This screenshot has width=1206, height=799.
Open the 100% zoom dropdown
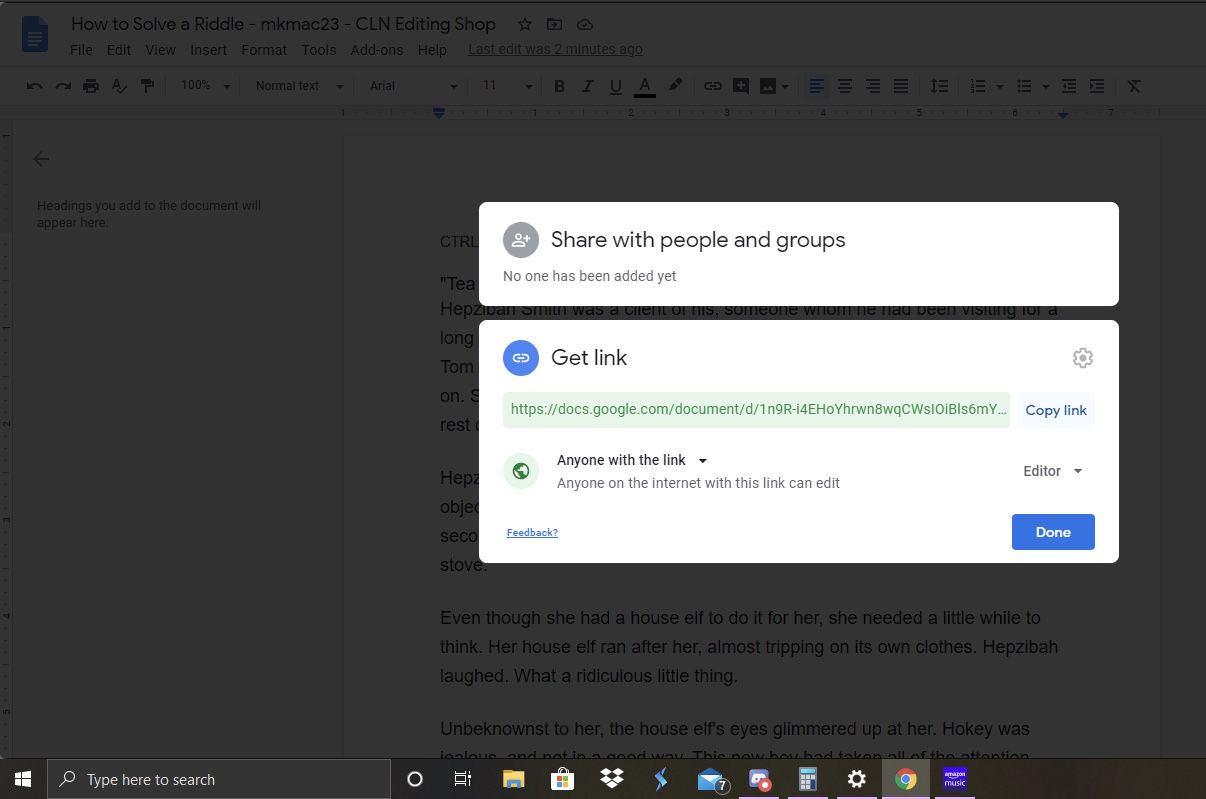205,86
